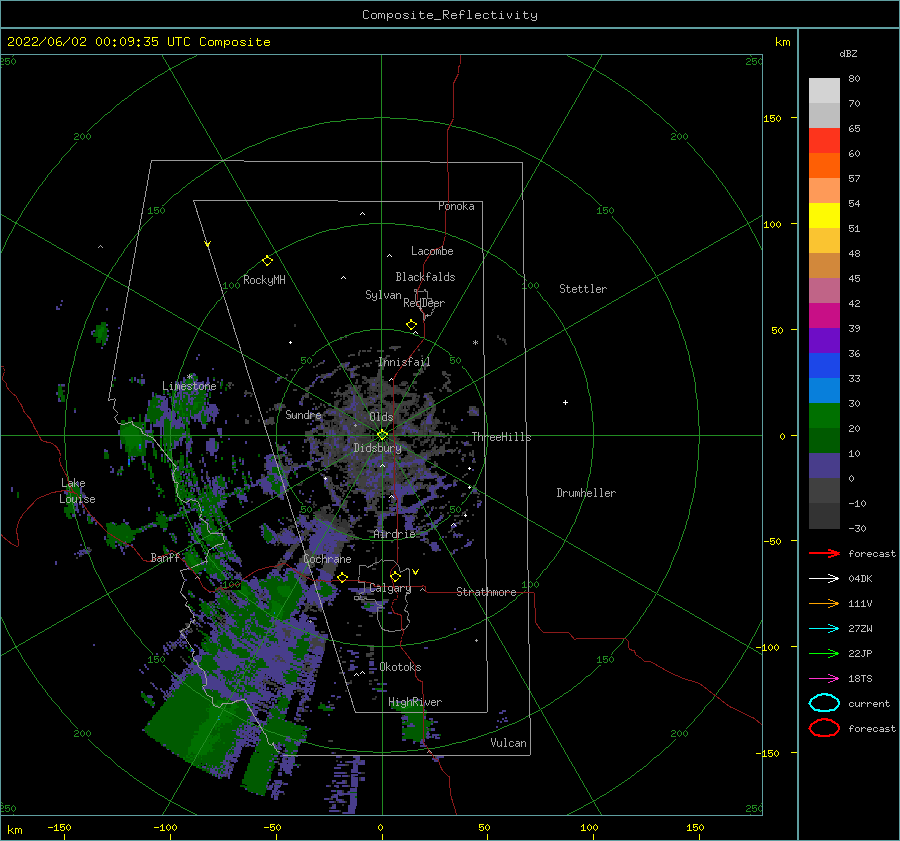
Task: Click the 04DK legend text
Action: click(860, 579)
